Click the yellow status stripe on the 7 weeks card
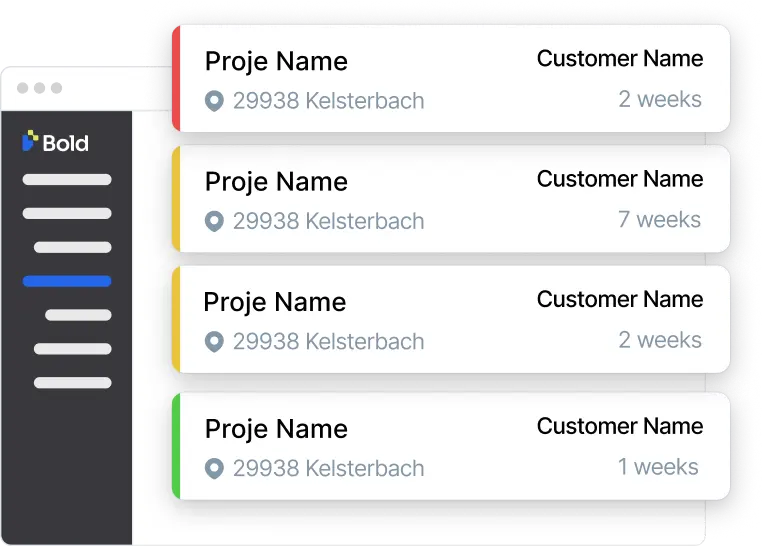 click(x=176, y=198)
